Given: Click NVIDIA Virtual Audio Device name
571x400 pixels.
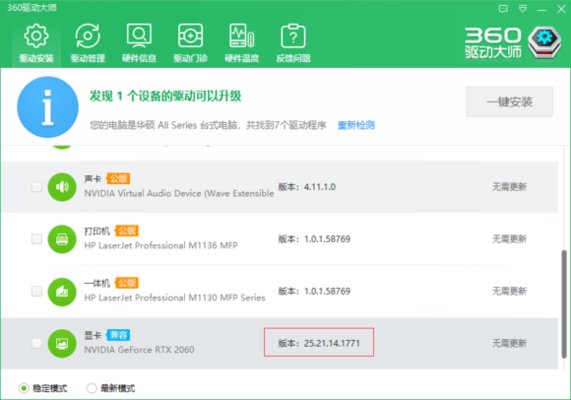Looking at the screenshot, I should click(x=179, y=193).
